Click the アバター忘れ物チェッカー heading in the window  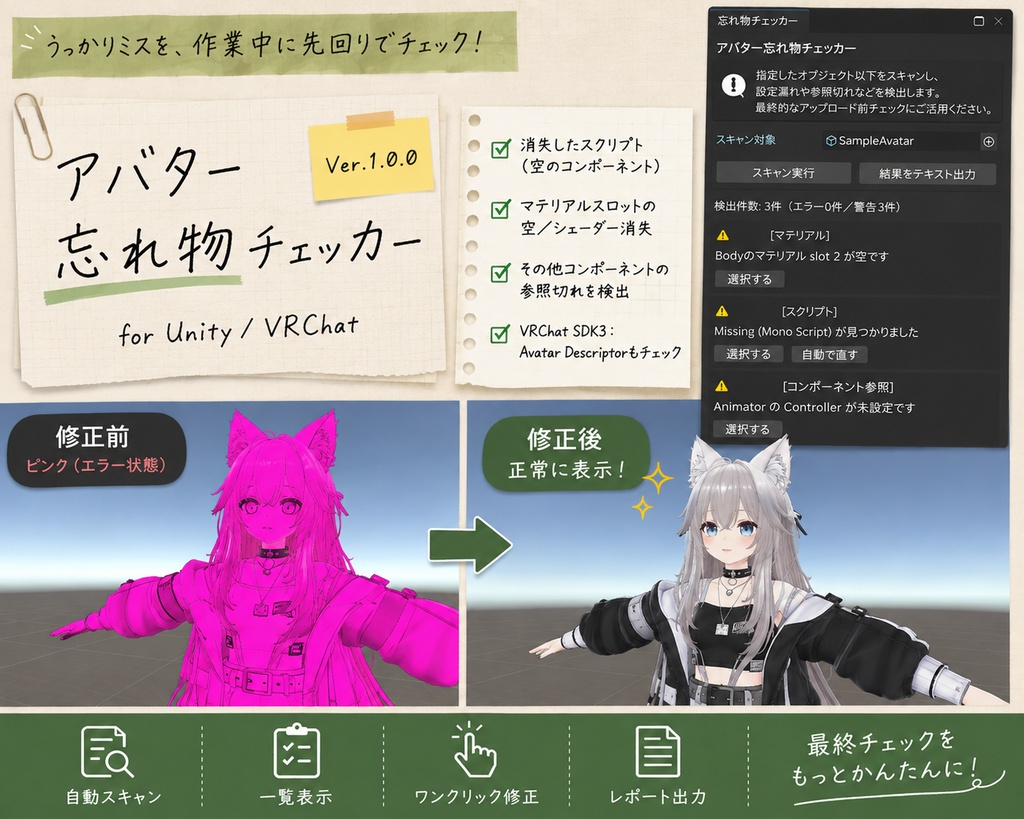[786, 48]
